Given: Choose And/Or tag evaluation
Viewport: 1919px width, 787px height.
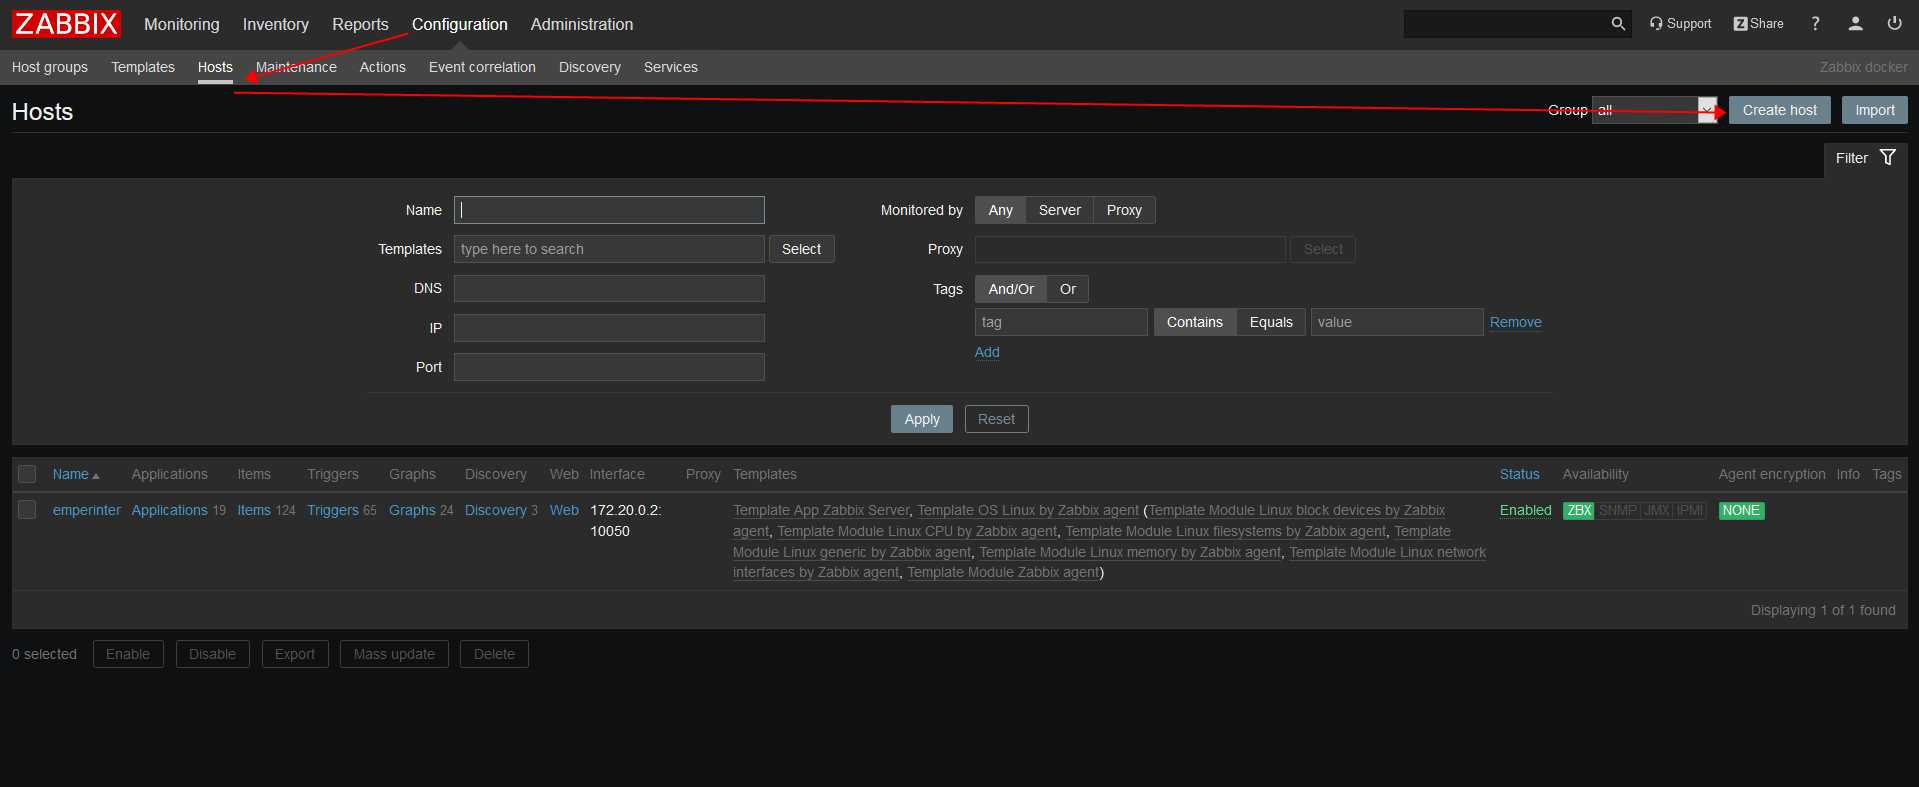Looking at the screenshot, I should 1011,289.
